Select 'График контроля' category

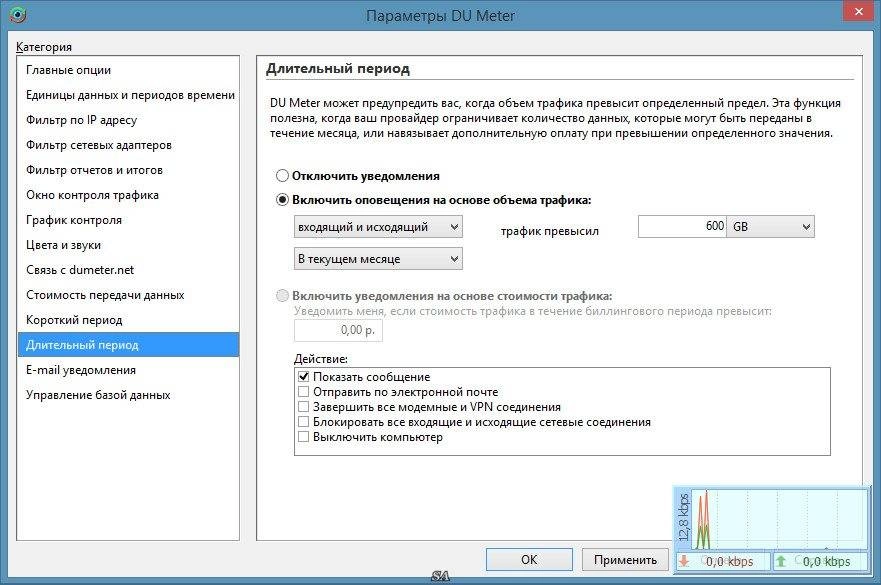tap(128, 220)
